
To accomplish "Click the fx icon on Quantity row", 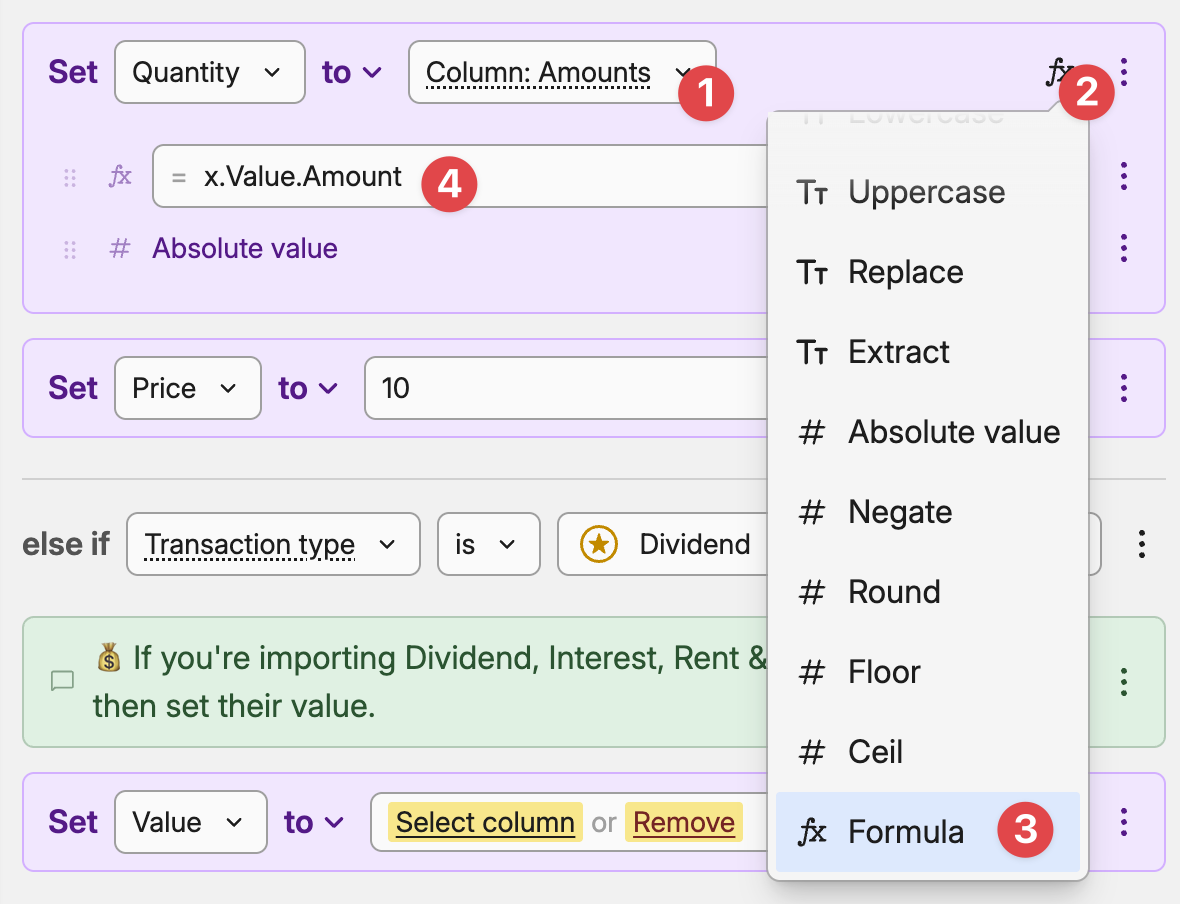I will [x=1059, y=72].
